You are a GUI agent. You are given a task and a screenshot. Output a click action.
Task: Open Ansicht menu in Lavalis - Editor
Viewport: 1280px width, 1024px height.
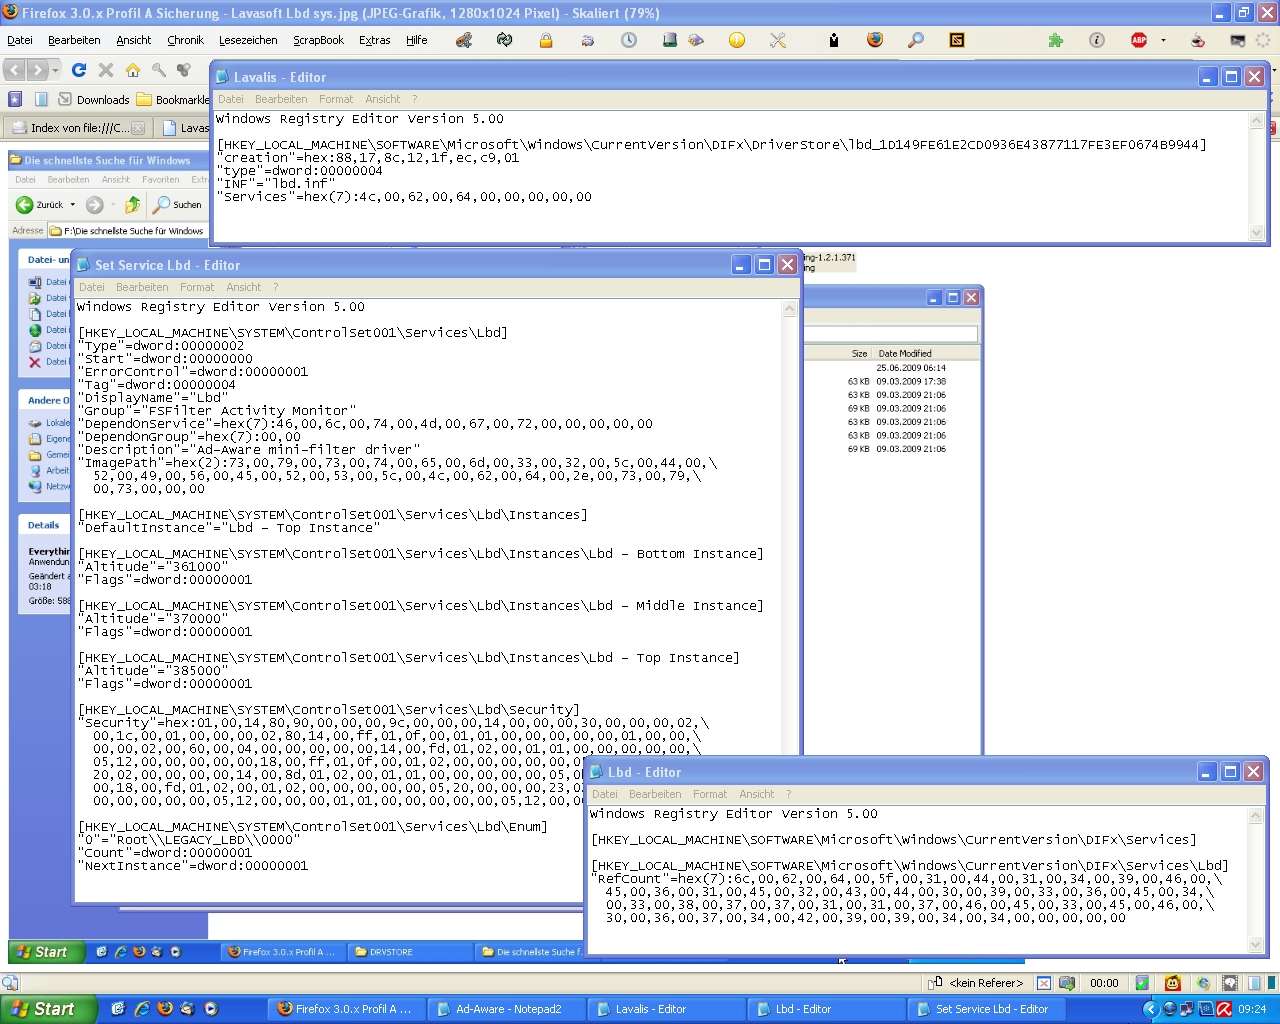point(383,99)
